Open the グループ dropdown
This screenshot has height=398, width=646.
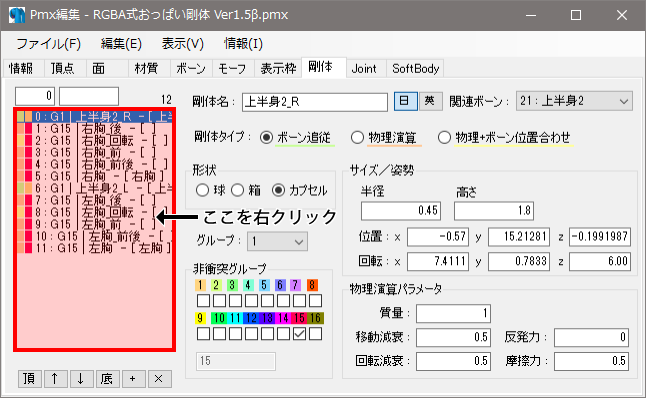tap(277, 241)
